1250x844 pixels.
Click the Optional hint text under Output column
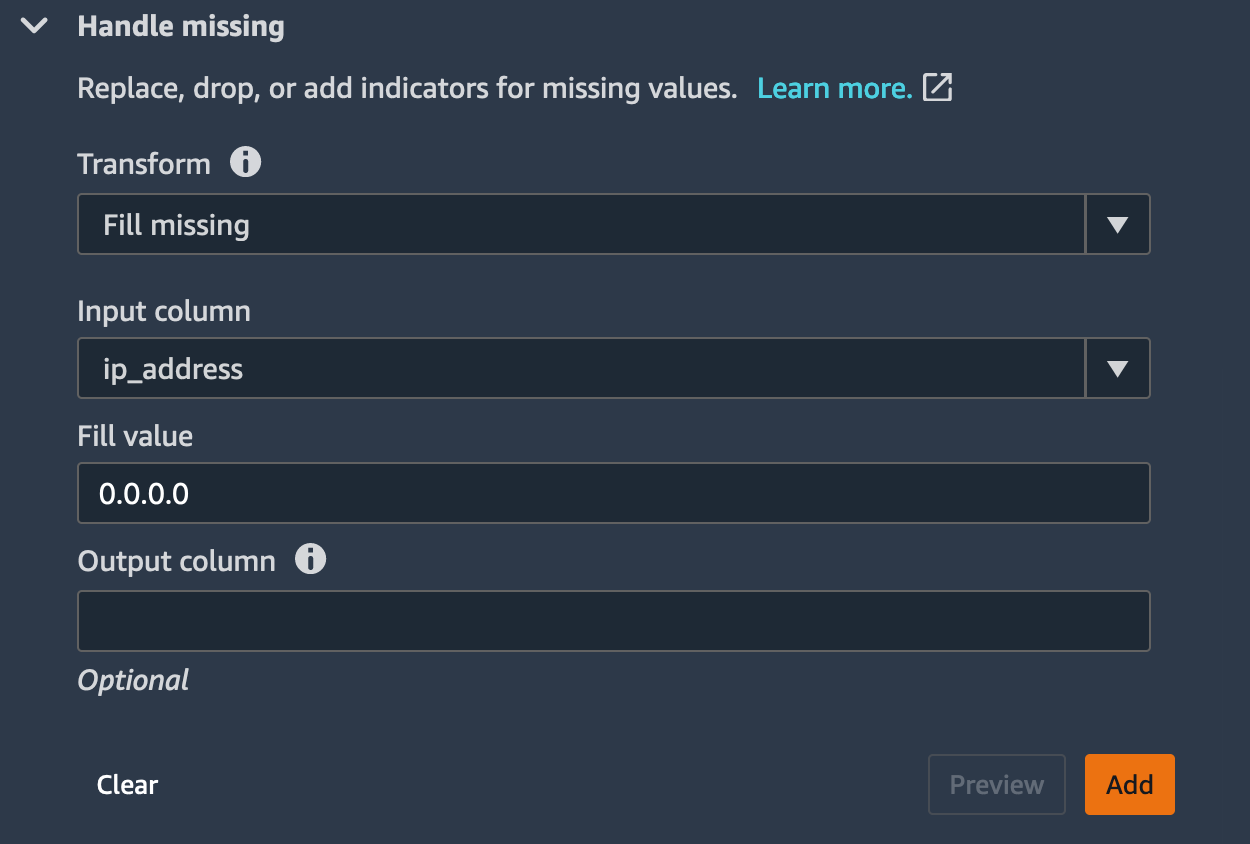(x=133, y=680)
